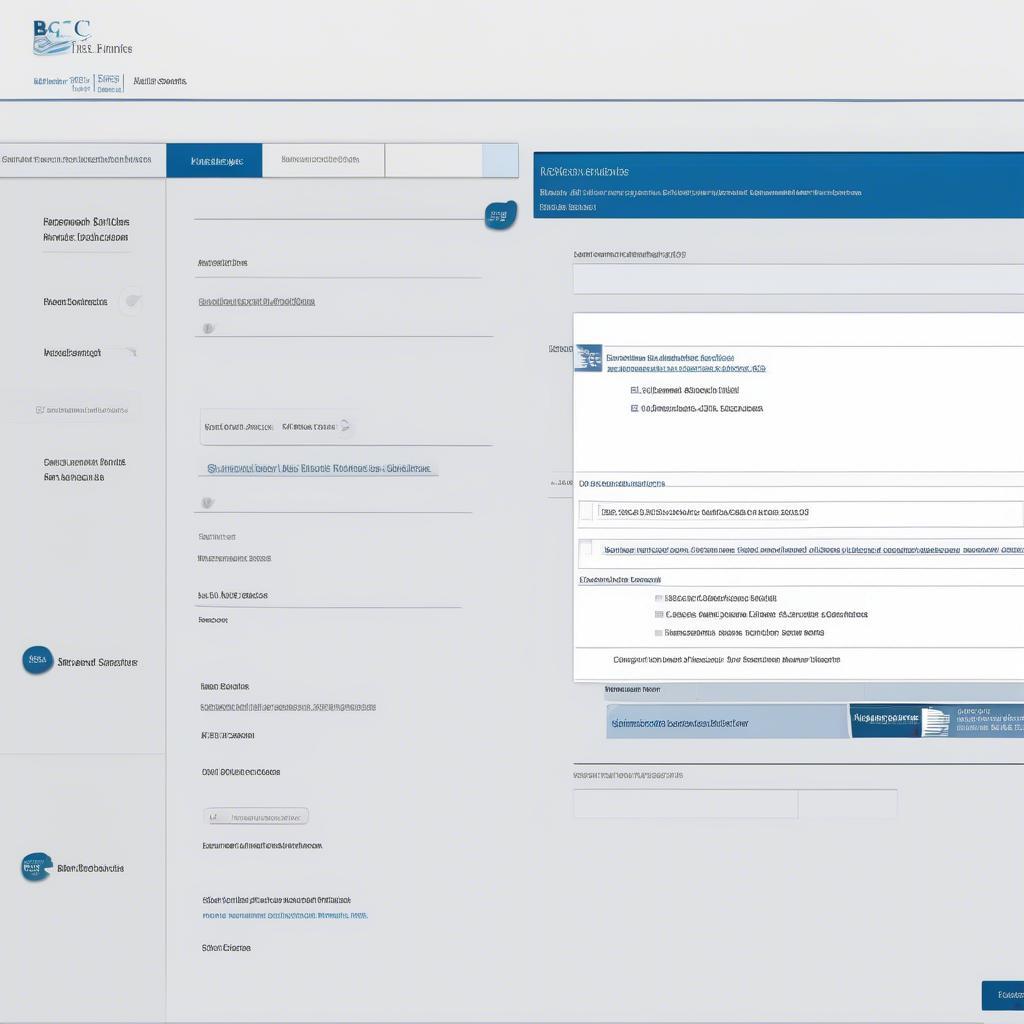Click the document icon in the bottom blue bar
Screen dimensions: 1024x1024
pos(935,722)
